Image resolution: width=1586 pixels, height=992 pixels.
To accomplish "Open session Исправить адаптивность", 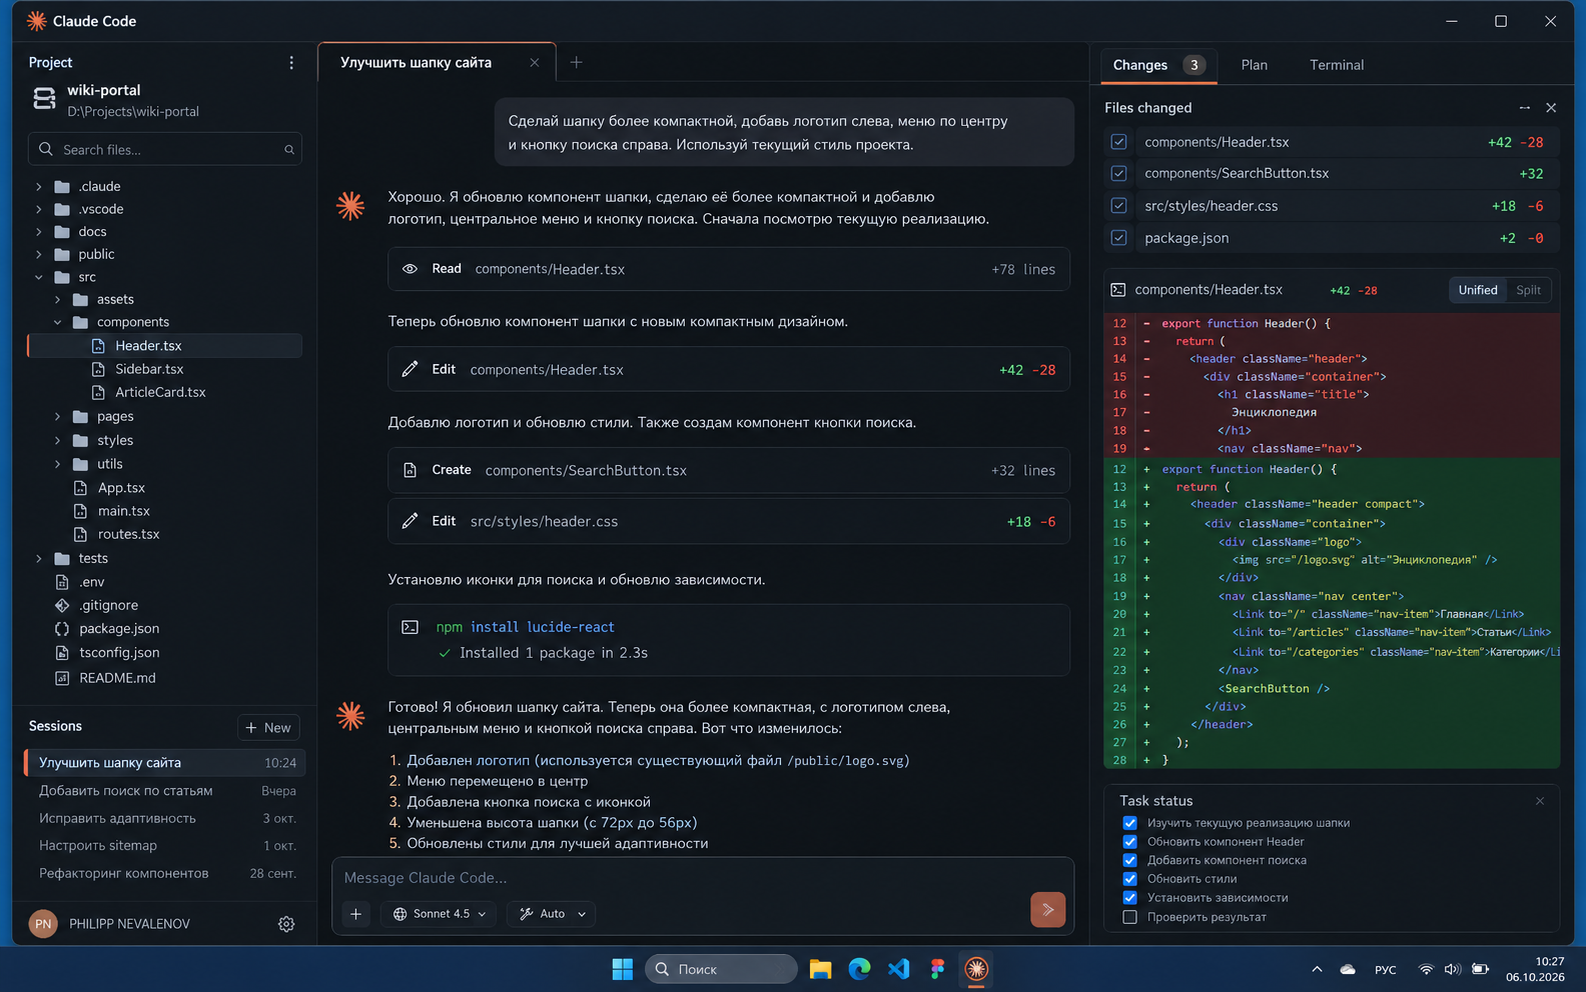I will [x=165, y=818].
